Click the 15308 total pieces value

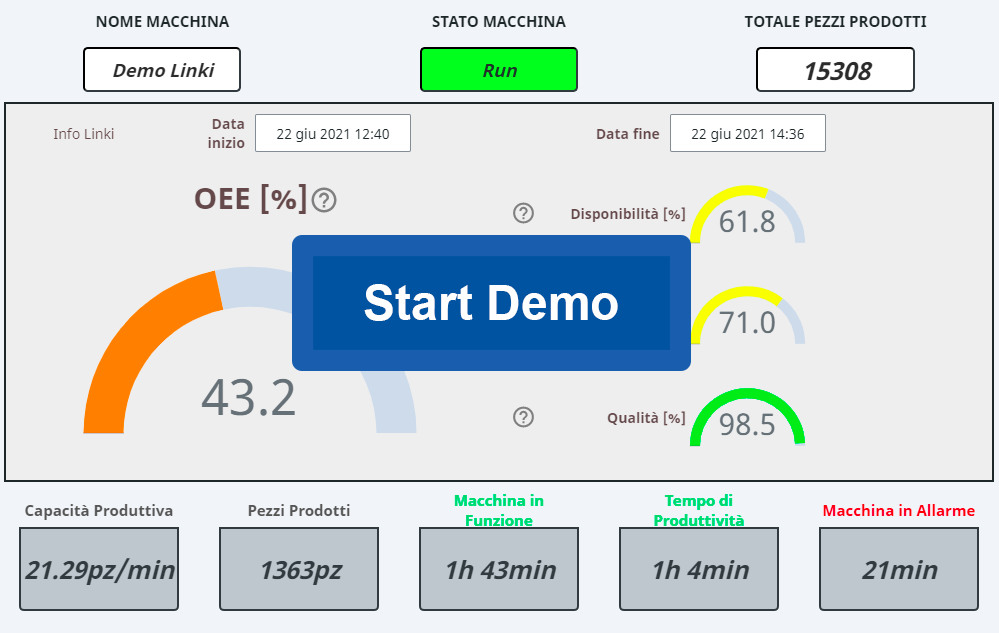[835, 69]
